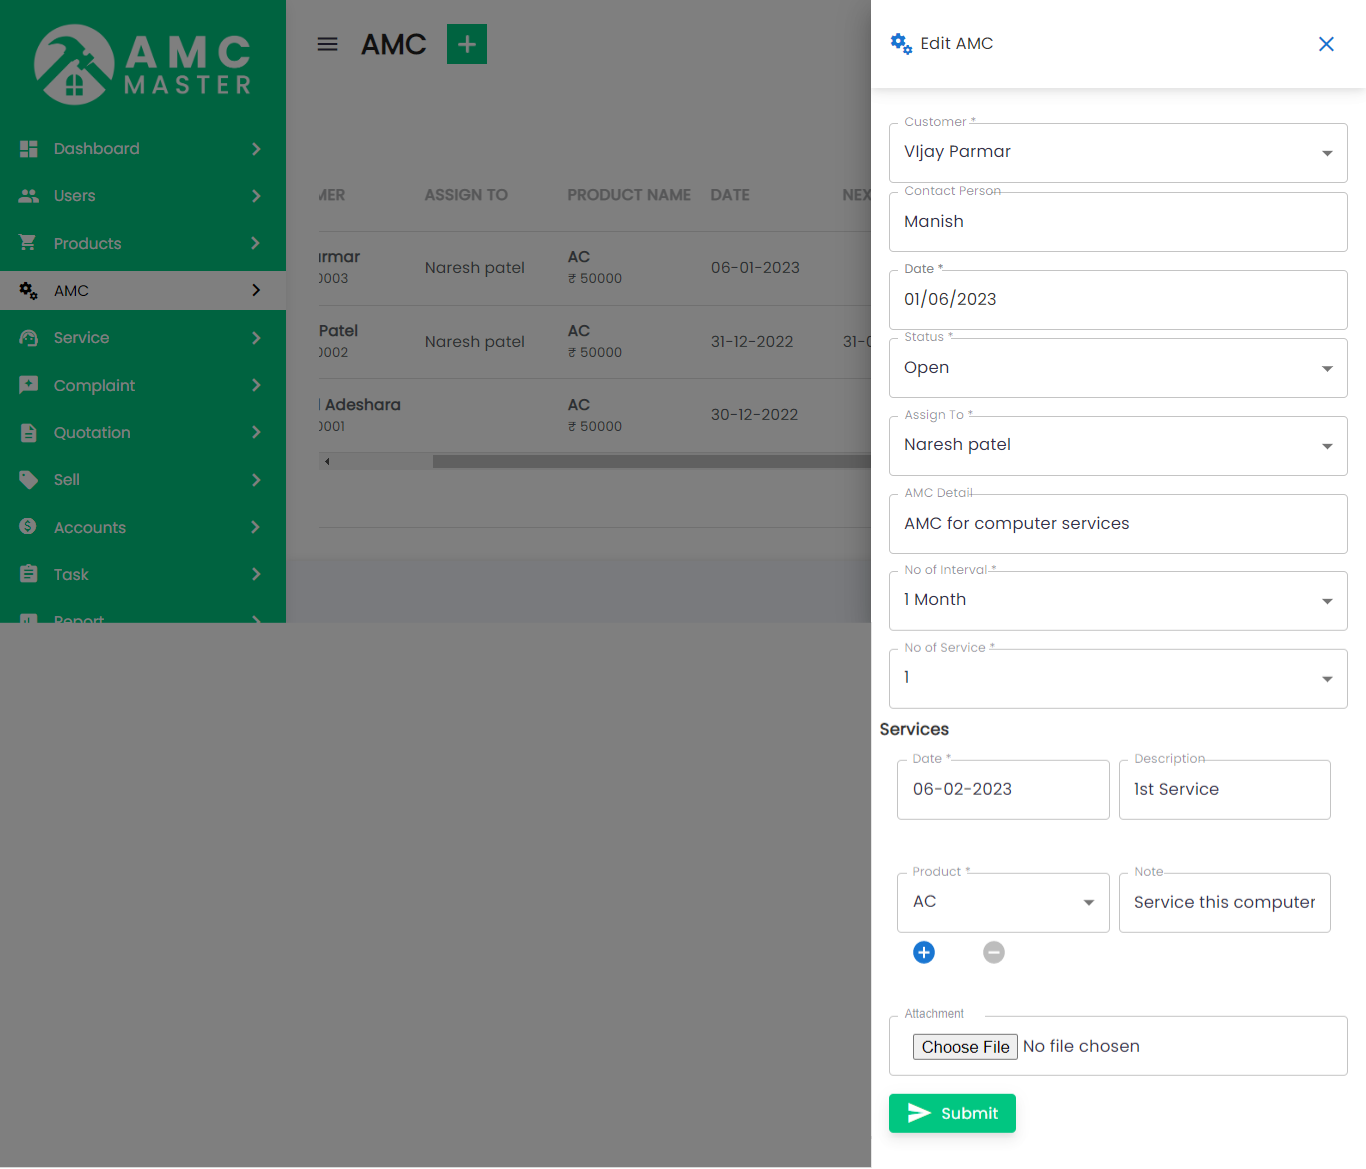
Task: Click the Complaint icon in sidebar
Action: pos(29,385)
